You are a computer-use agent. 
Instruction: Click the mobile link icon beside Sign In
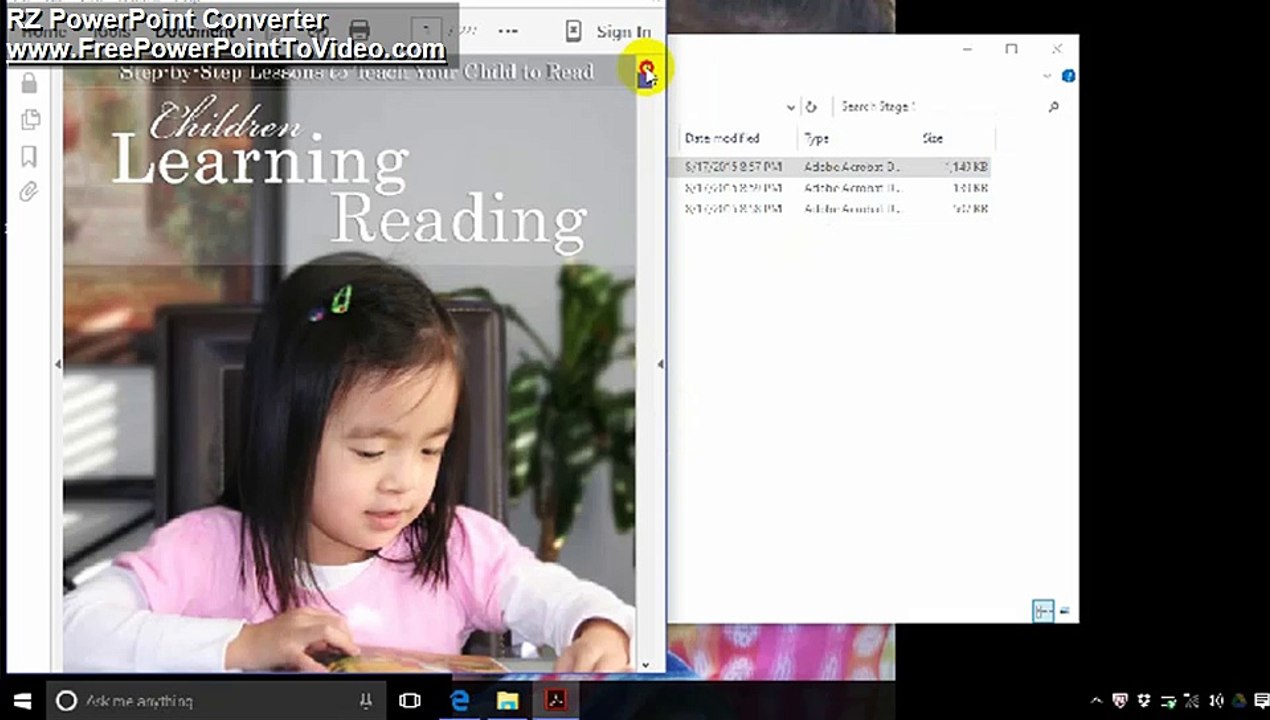(x=573, y=31)
